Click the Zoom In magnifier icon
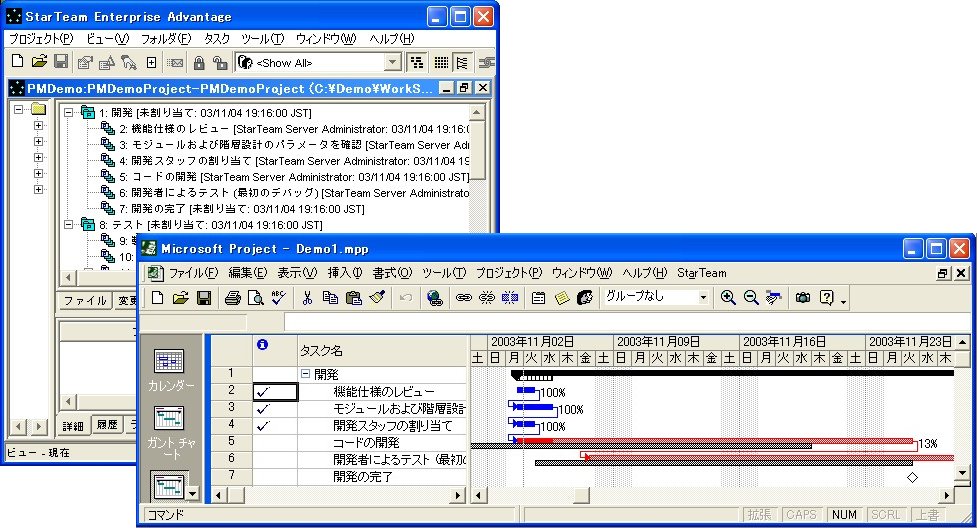 pyautogui.click(x=728, y=298)
